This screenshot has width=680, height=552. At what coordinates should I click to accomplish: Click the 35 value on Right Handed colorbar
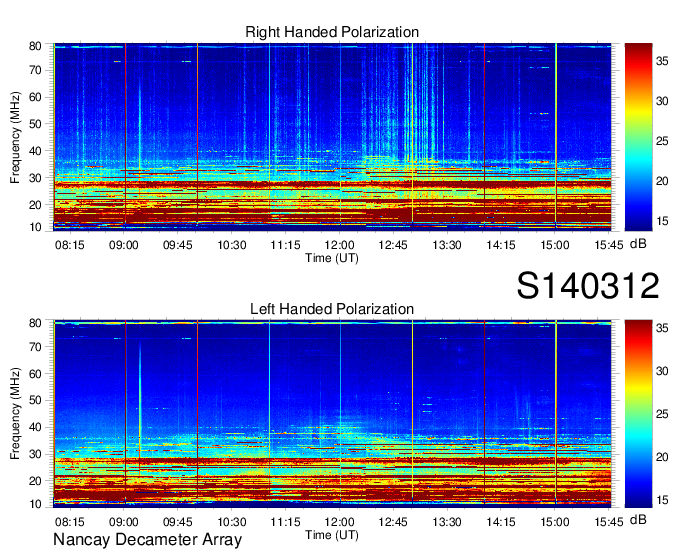tap(662, 61)
